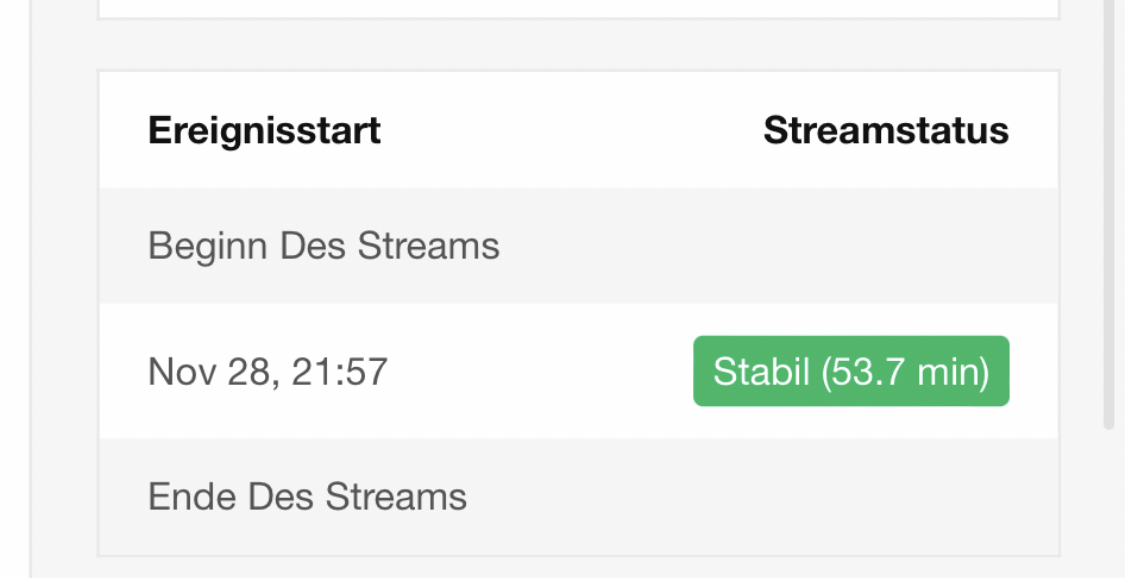Screen dimensions: 1125x578
Task: Click the gray area below the stream table
Action: [x=578, y=568]
